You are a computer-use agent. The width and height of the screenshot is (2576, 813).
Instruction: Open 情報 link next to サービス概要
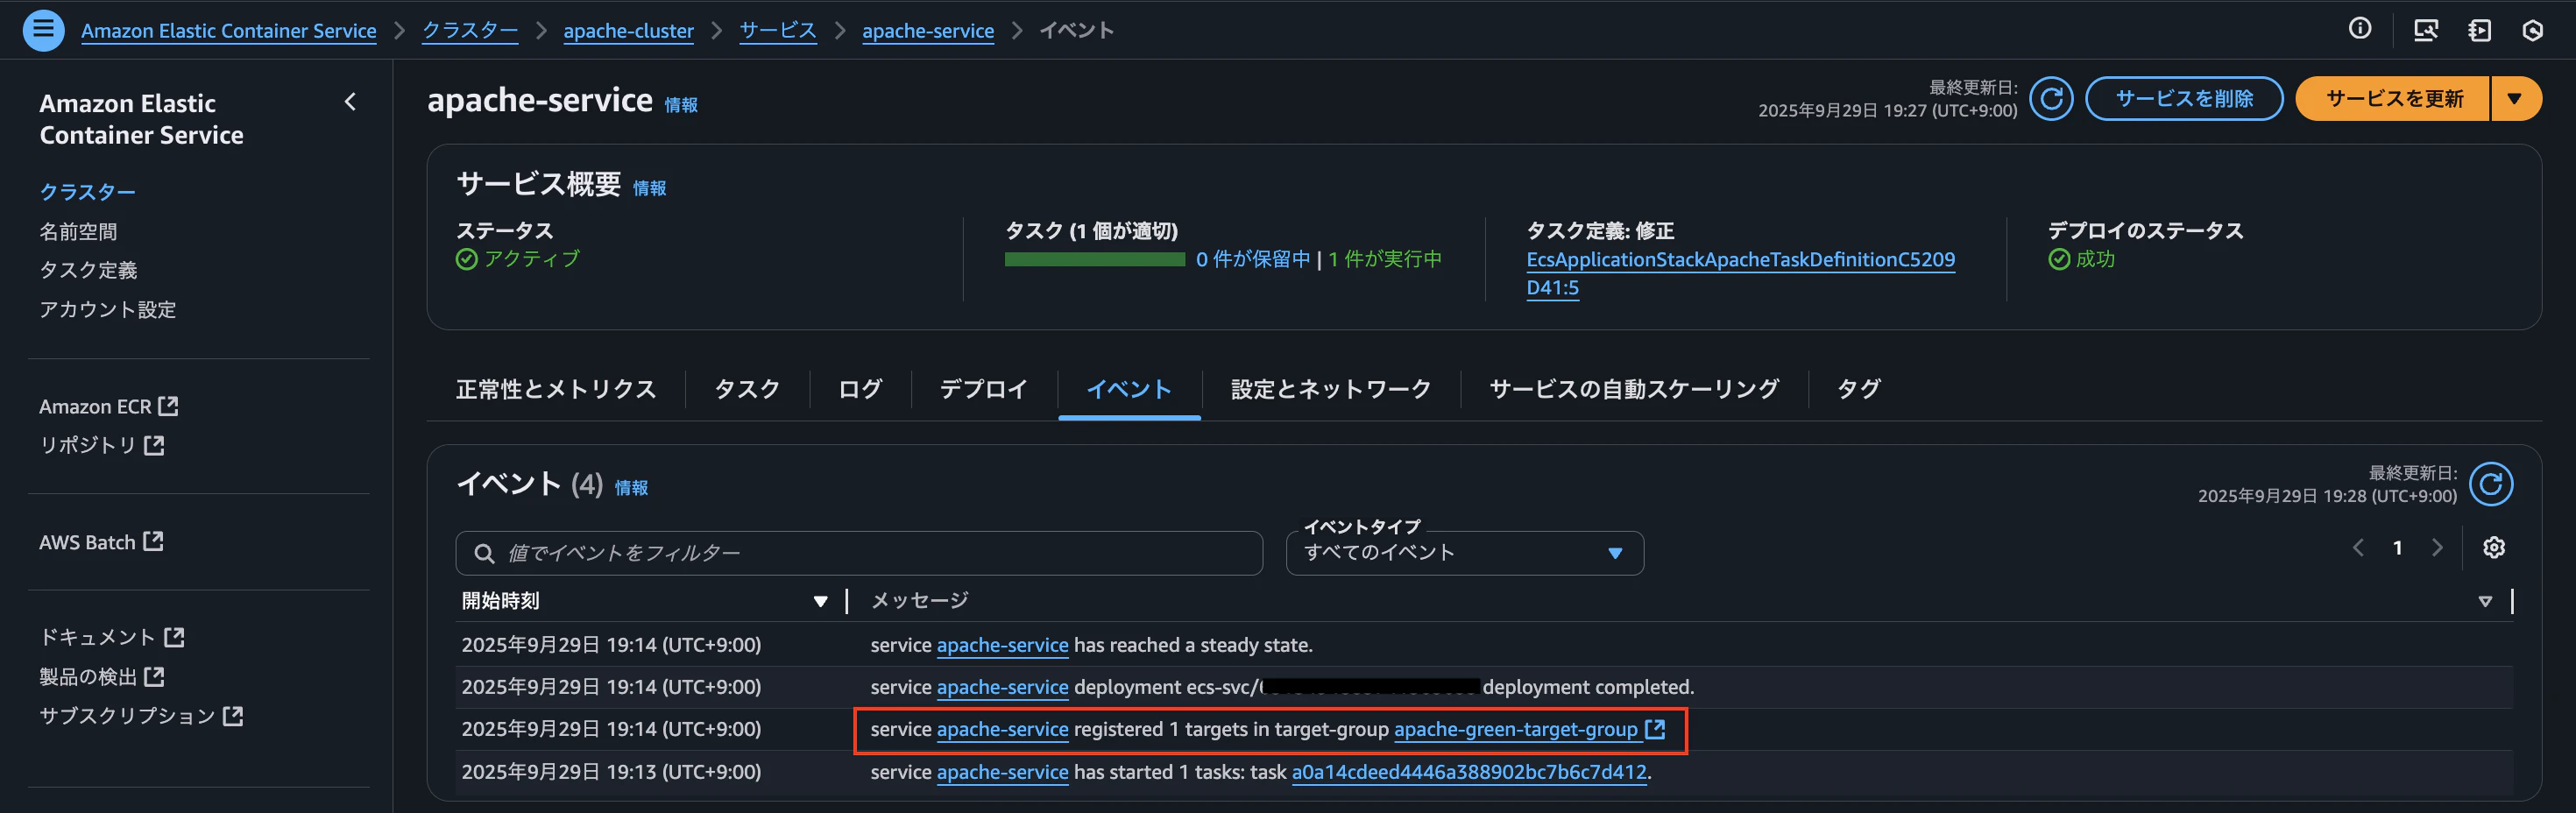tap(649, 188)
